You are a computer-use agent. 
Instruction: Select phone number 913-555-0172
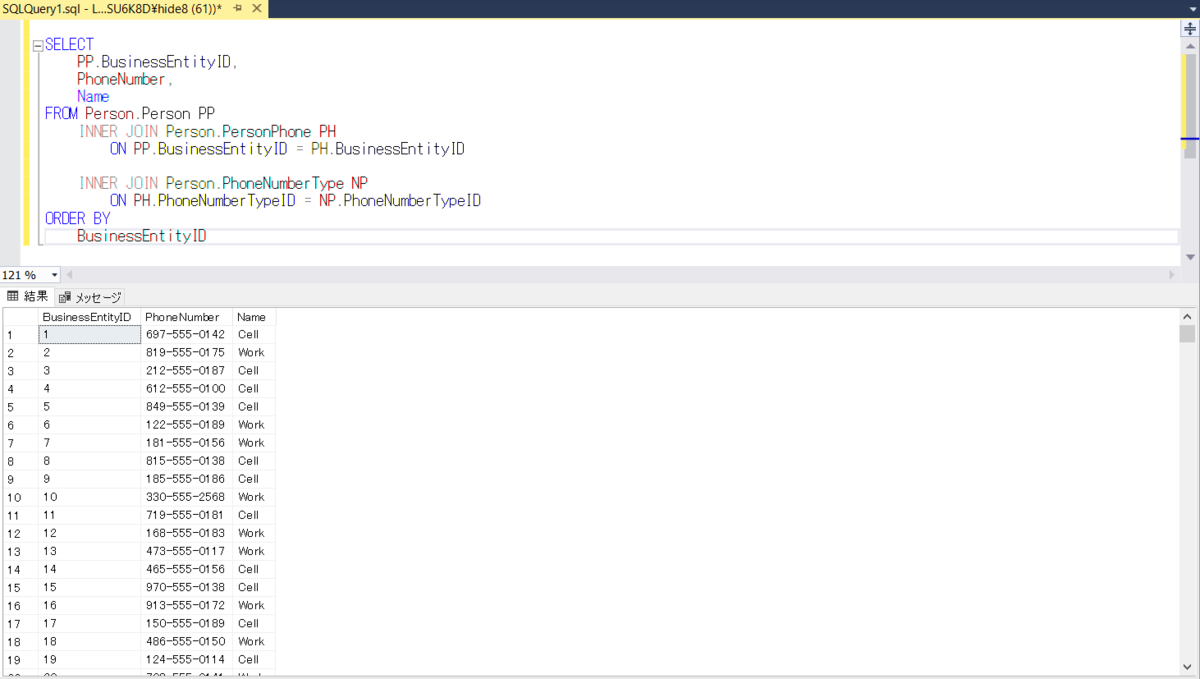186,605
